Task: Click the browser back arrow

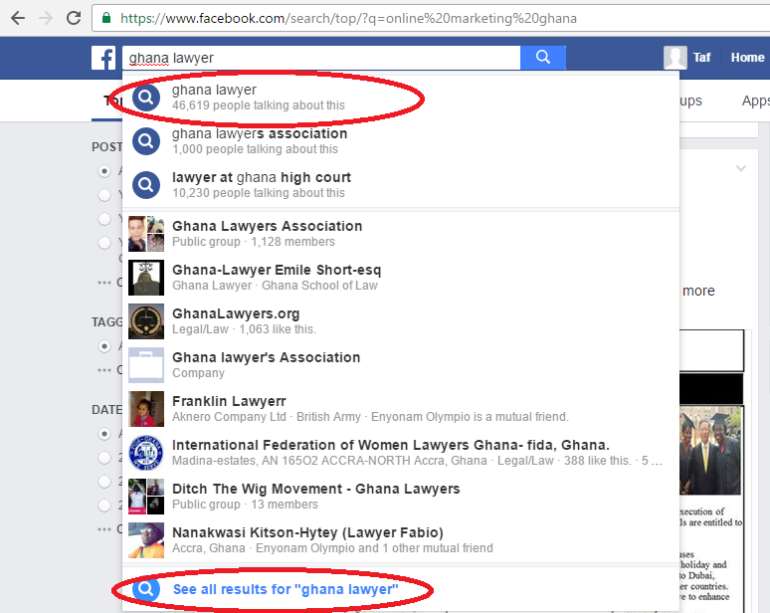Action: pos(18,18)
